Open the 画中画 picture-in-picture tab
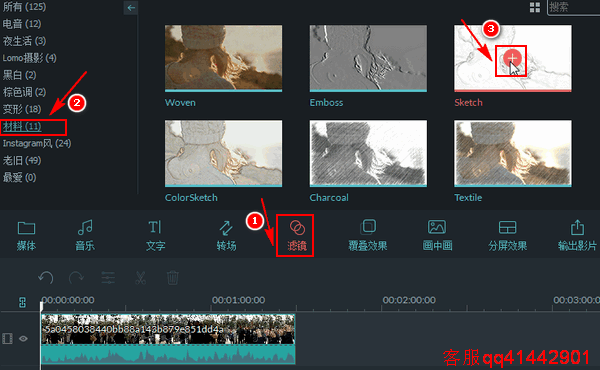 pos(437,235)
